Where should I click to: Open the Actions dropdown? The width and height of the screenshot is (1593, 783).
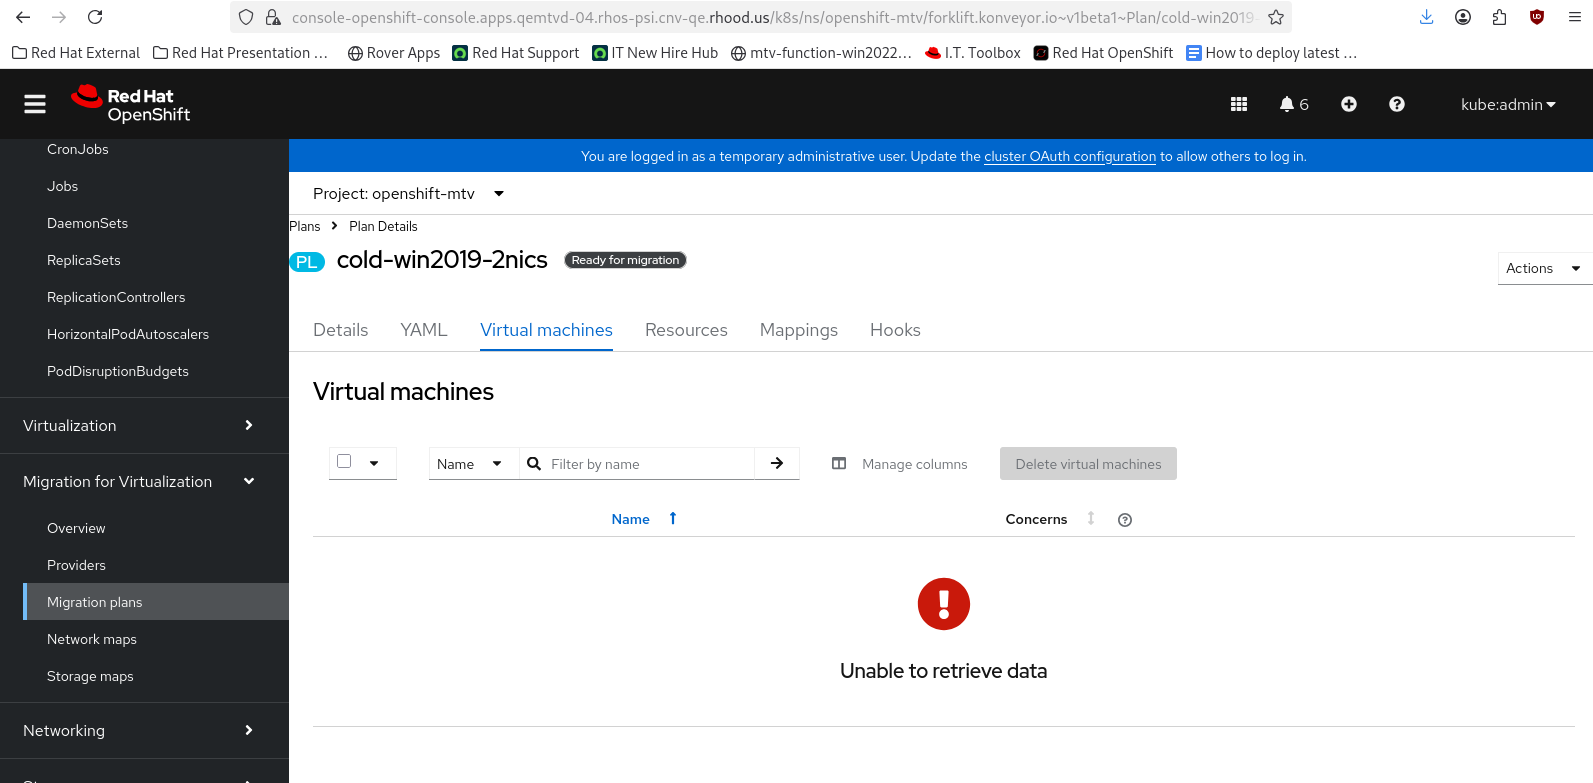pyautogui.click(x=1544, y=268)
